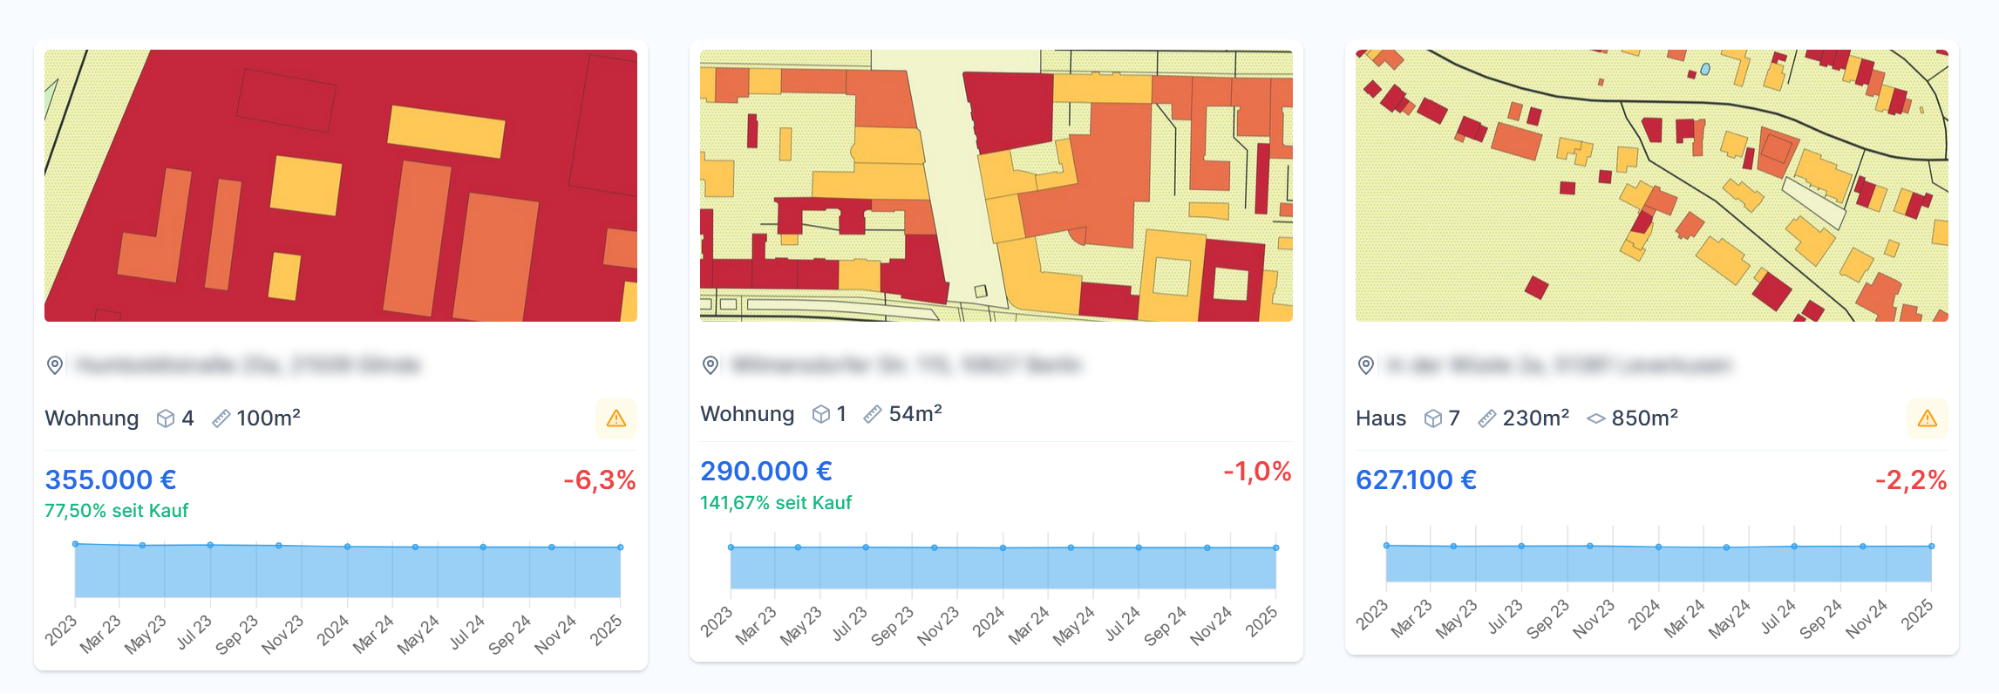
Task: Click the rooms cube icon on the 100m² Wohnung
Action: [x=166, y=419]
